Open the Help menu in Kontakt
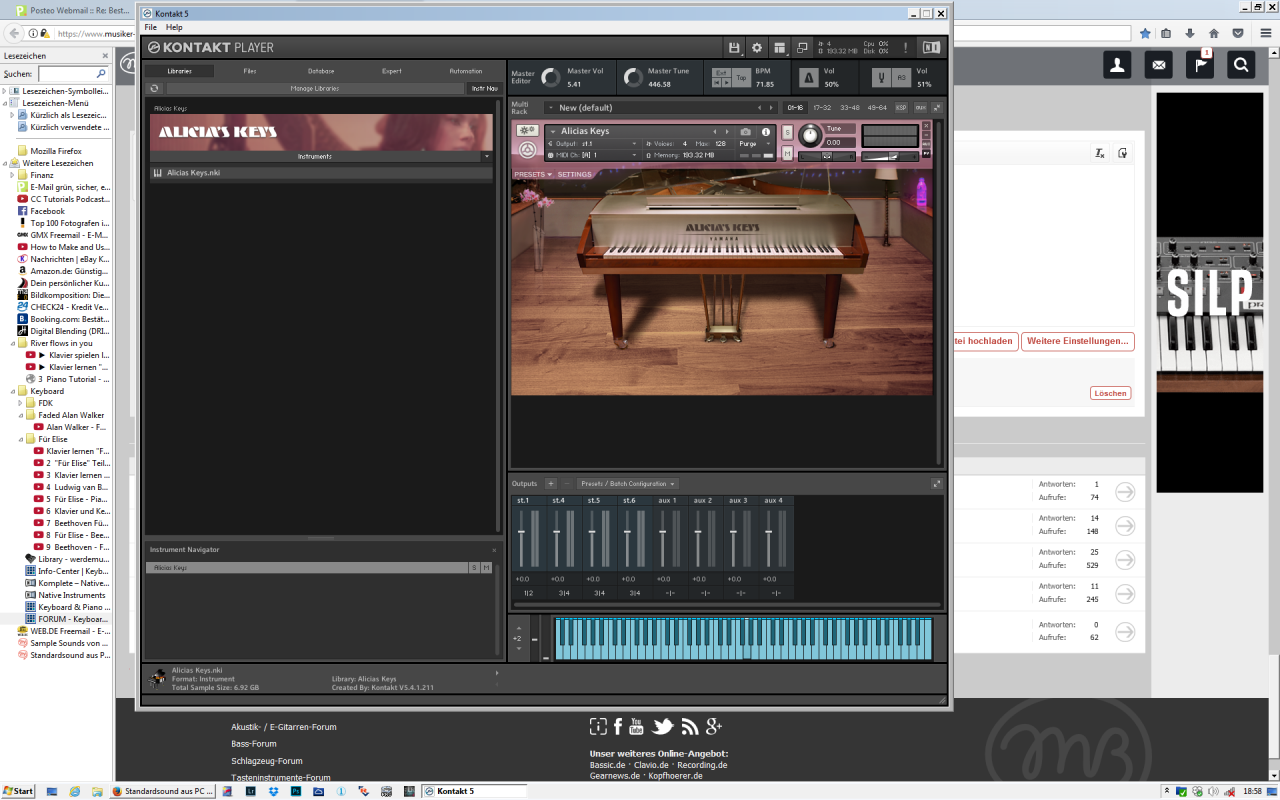1280x800 pixels. tap(174, 27)
